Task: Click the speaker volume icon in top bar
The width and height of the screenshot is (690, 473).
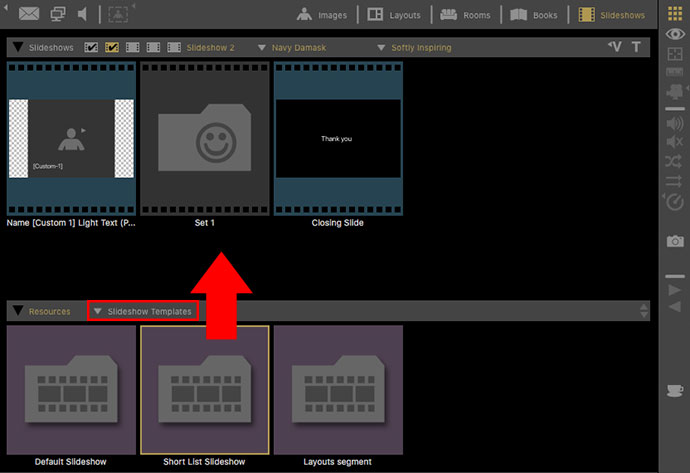Action: tap(82, 15)
